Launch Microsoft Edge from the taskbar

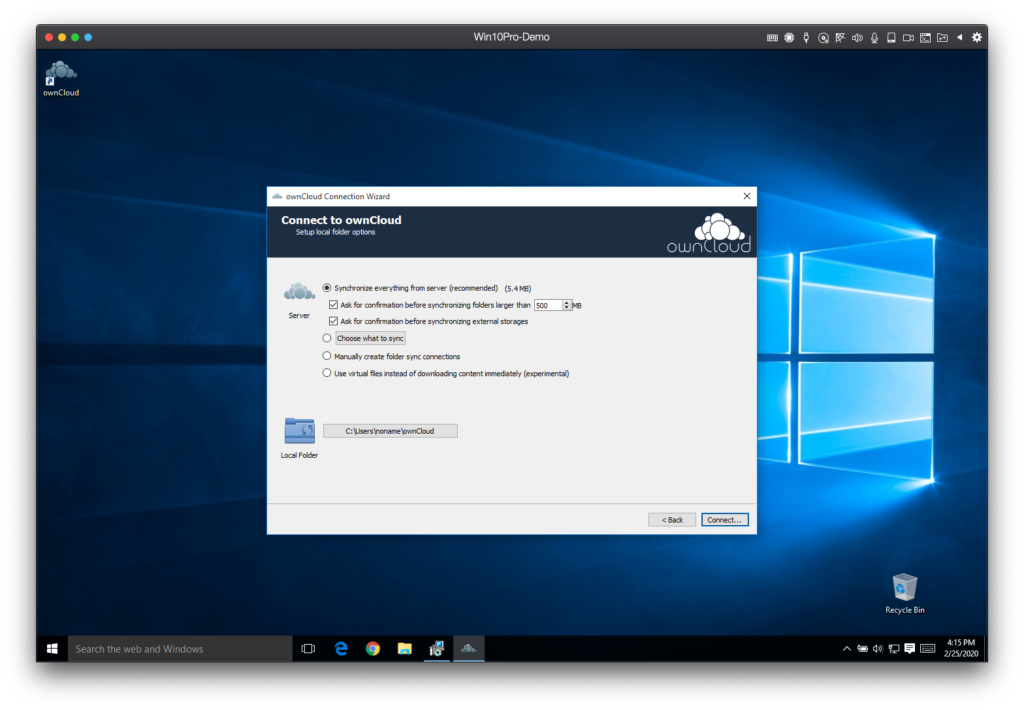(340, 649)
